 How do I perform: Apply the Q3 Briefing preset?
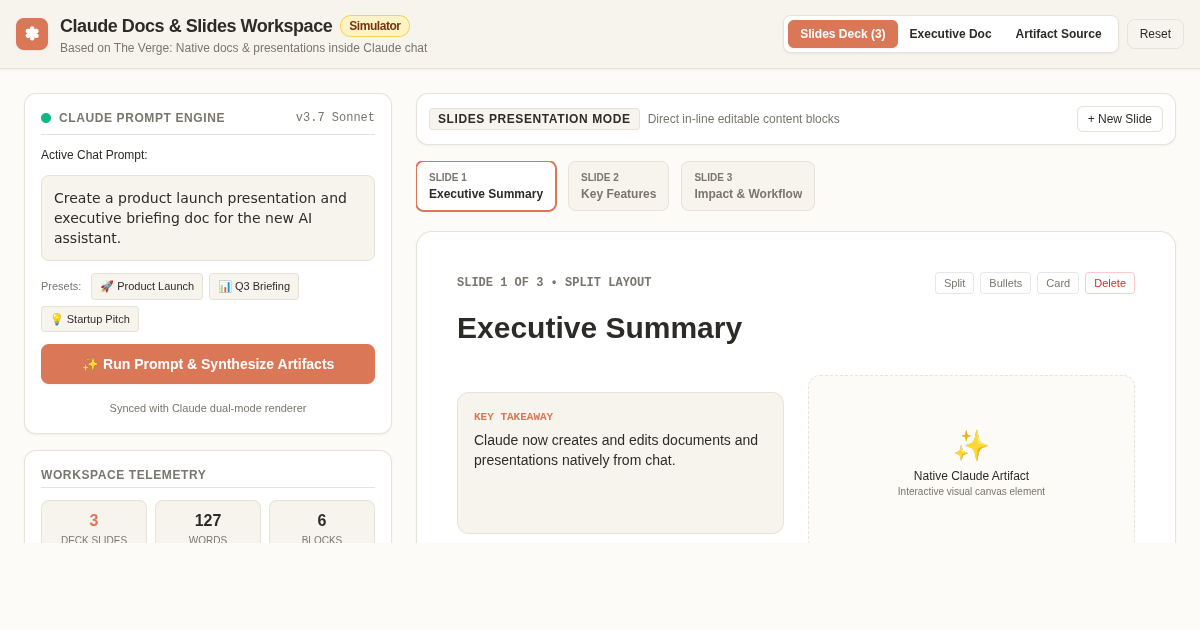coord(254,286)
